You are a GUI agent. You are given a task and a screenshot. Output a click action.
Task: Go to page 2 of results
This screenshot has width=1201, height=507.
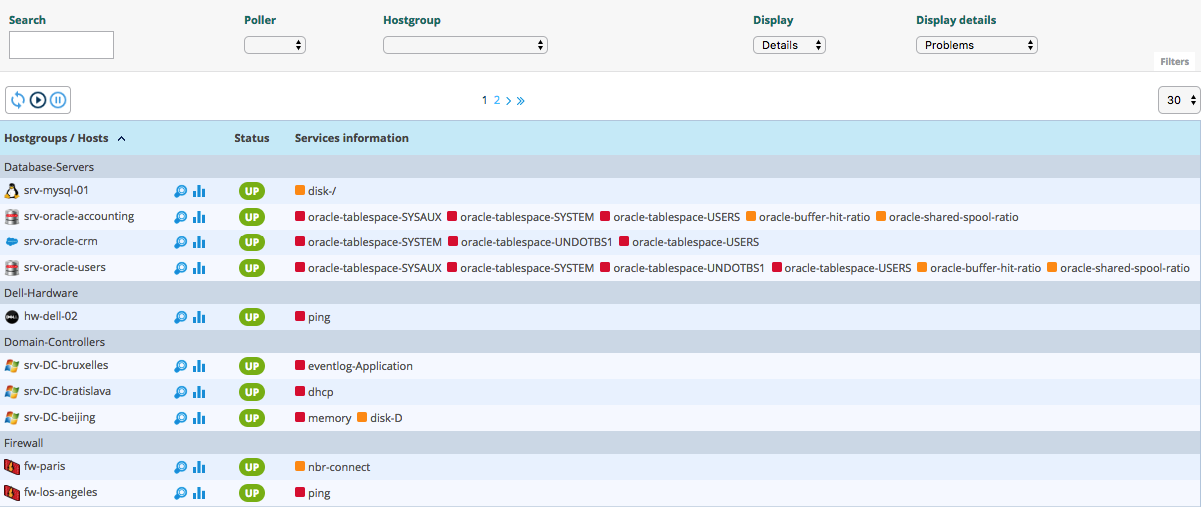pos(497,100)
